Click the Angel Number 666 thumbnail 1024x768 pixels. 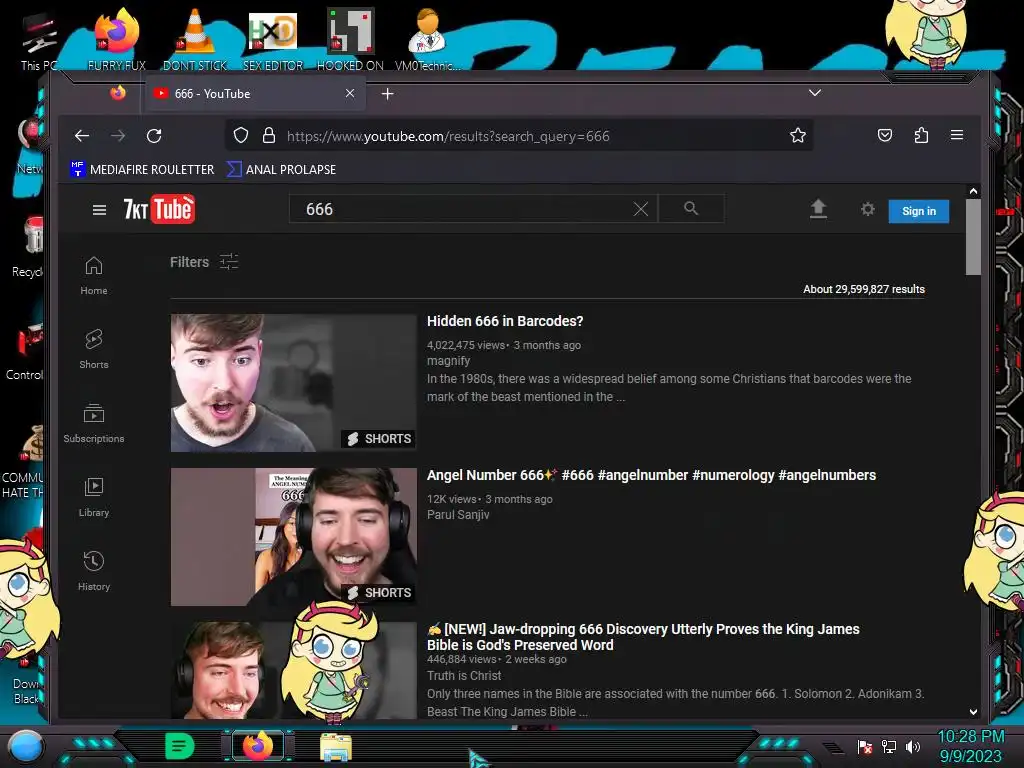(x=293, y=537)
